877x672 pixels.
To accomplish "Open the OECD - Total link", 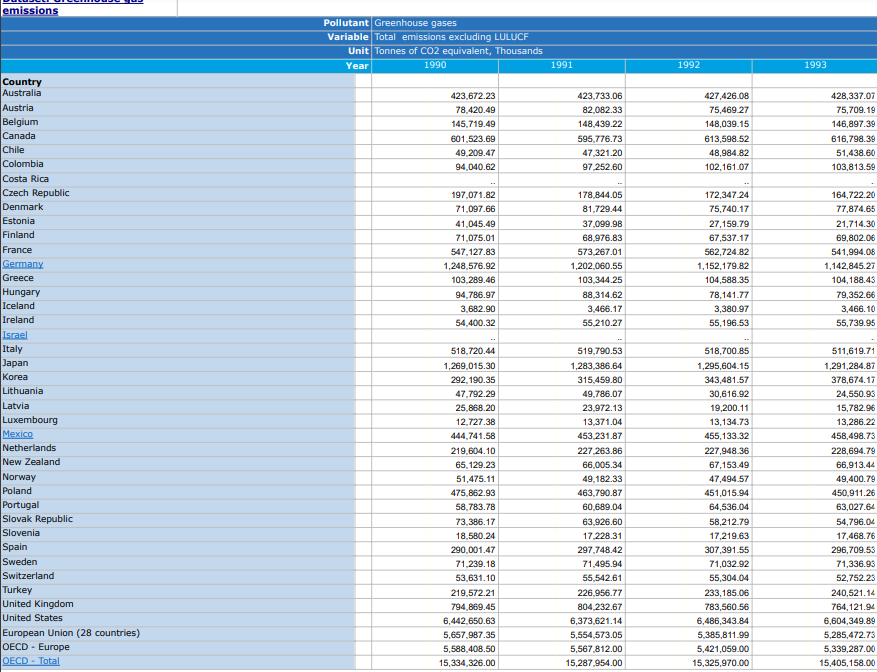I will coord(31,661).
